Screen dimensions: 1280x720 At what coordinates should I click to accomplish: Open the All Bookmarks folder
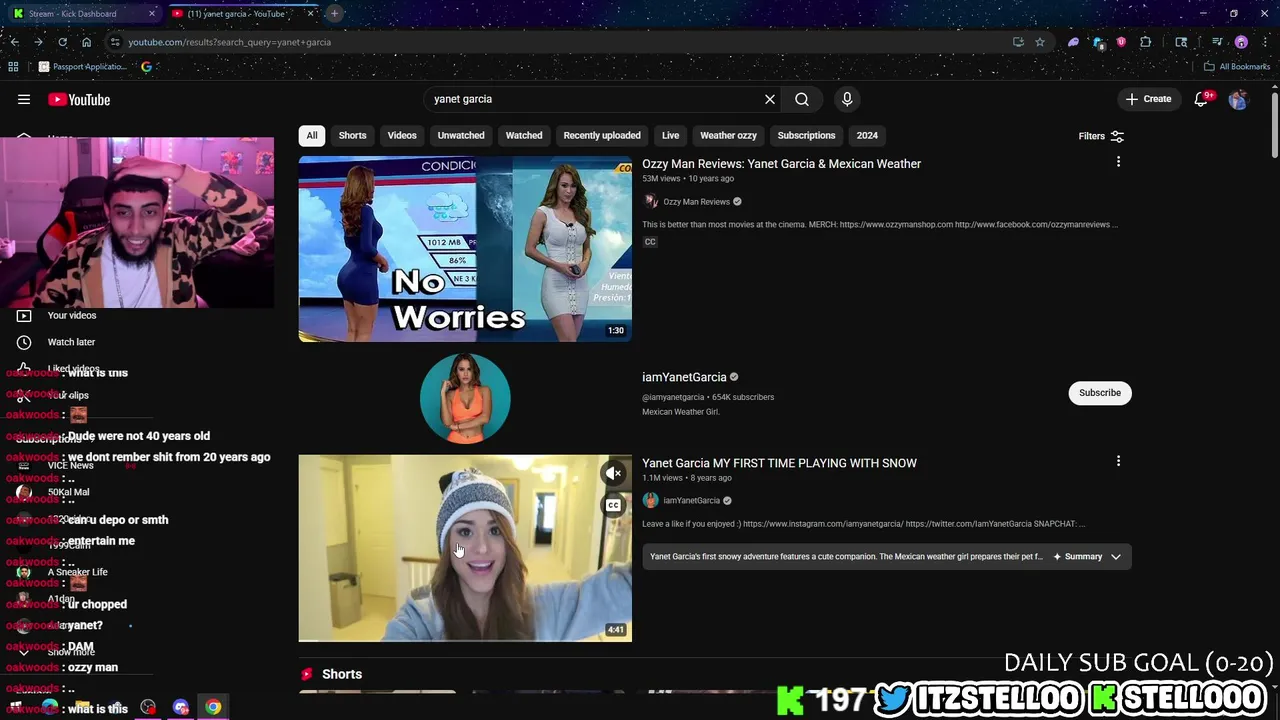(1237, 67)
